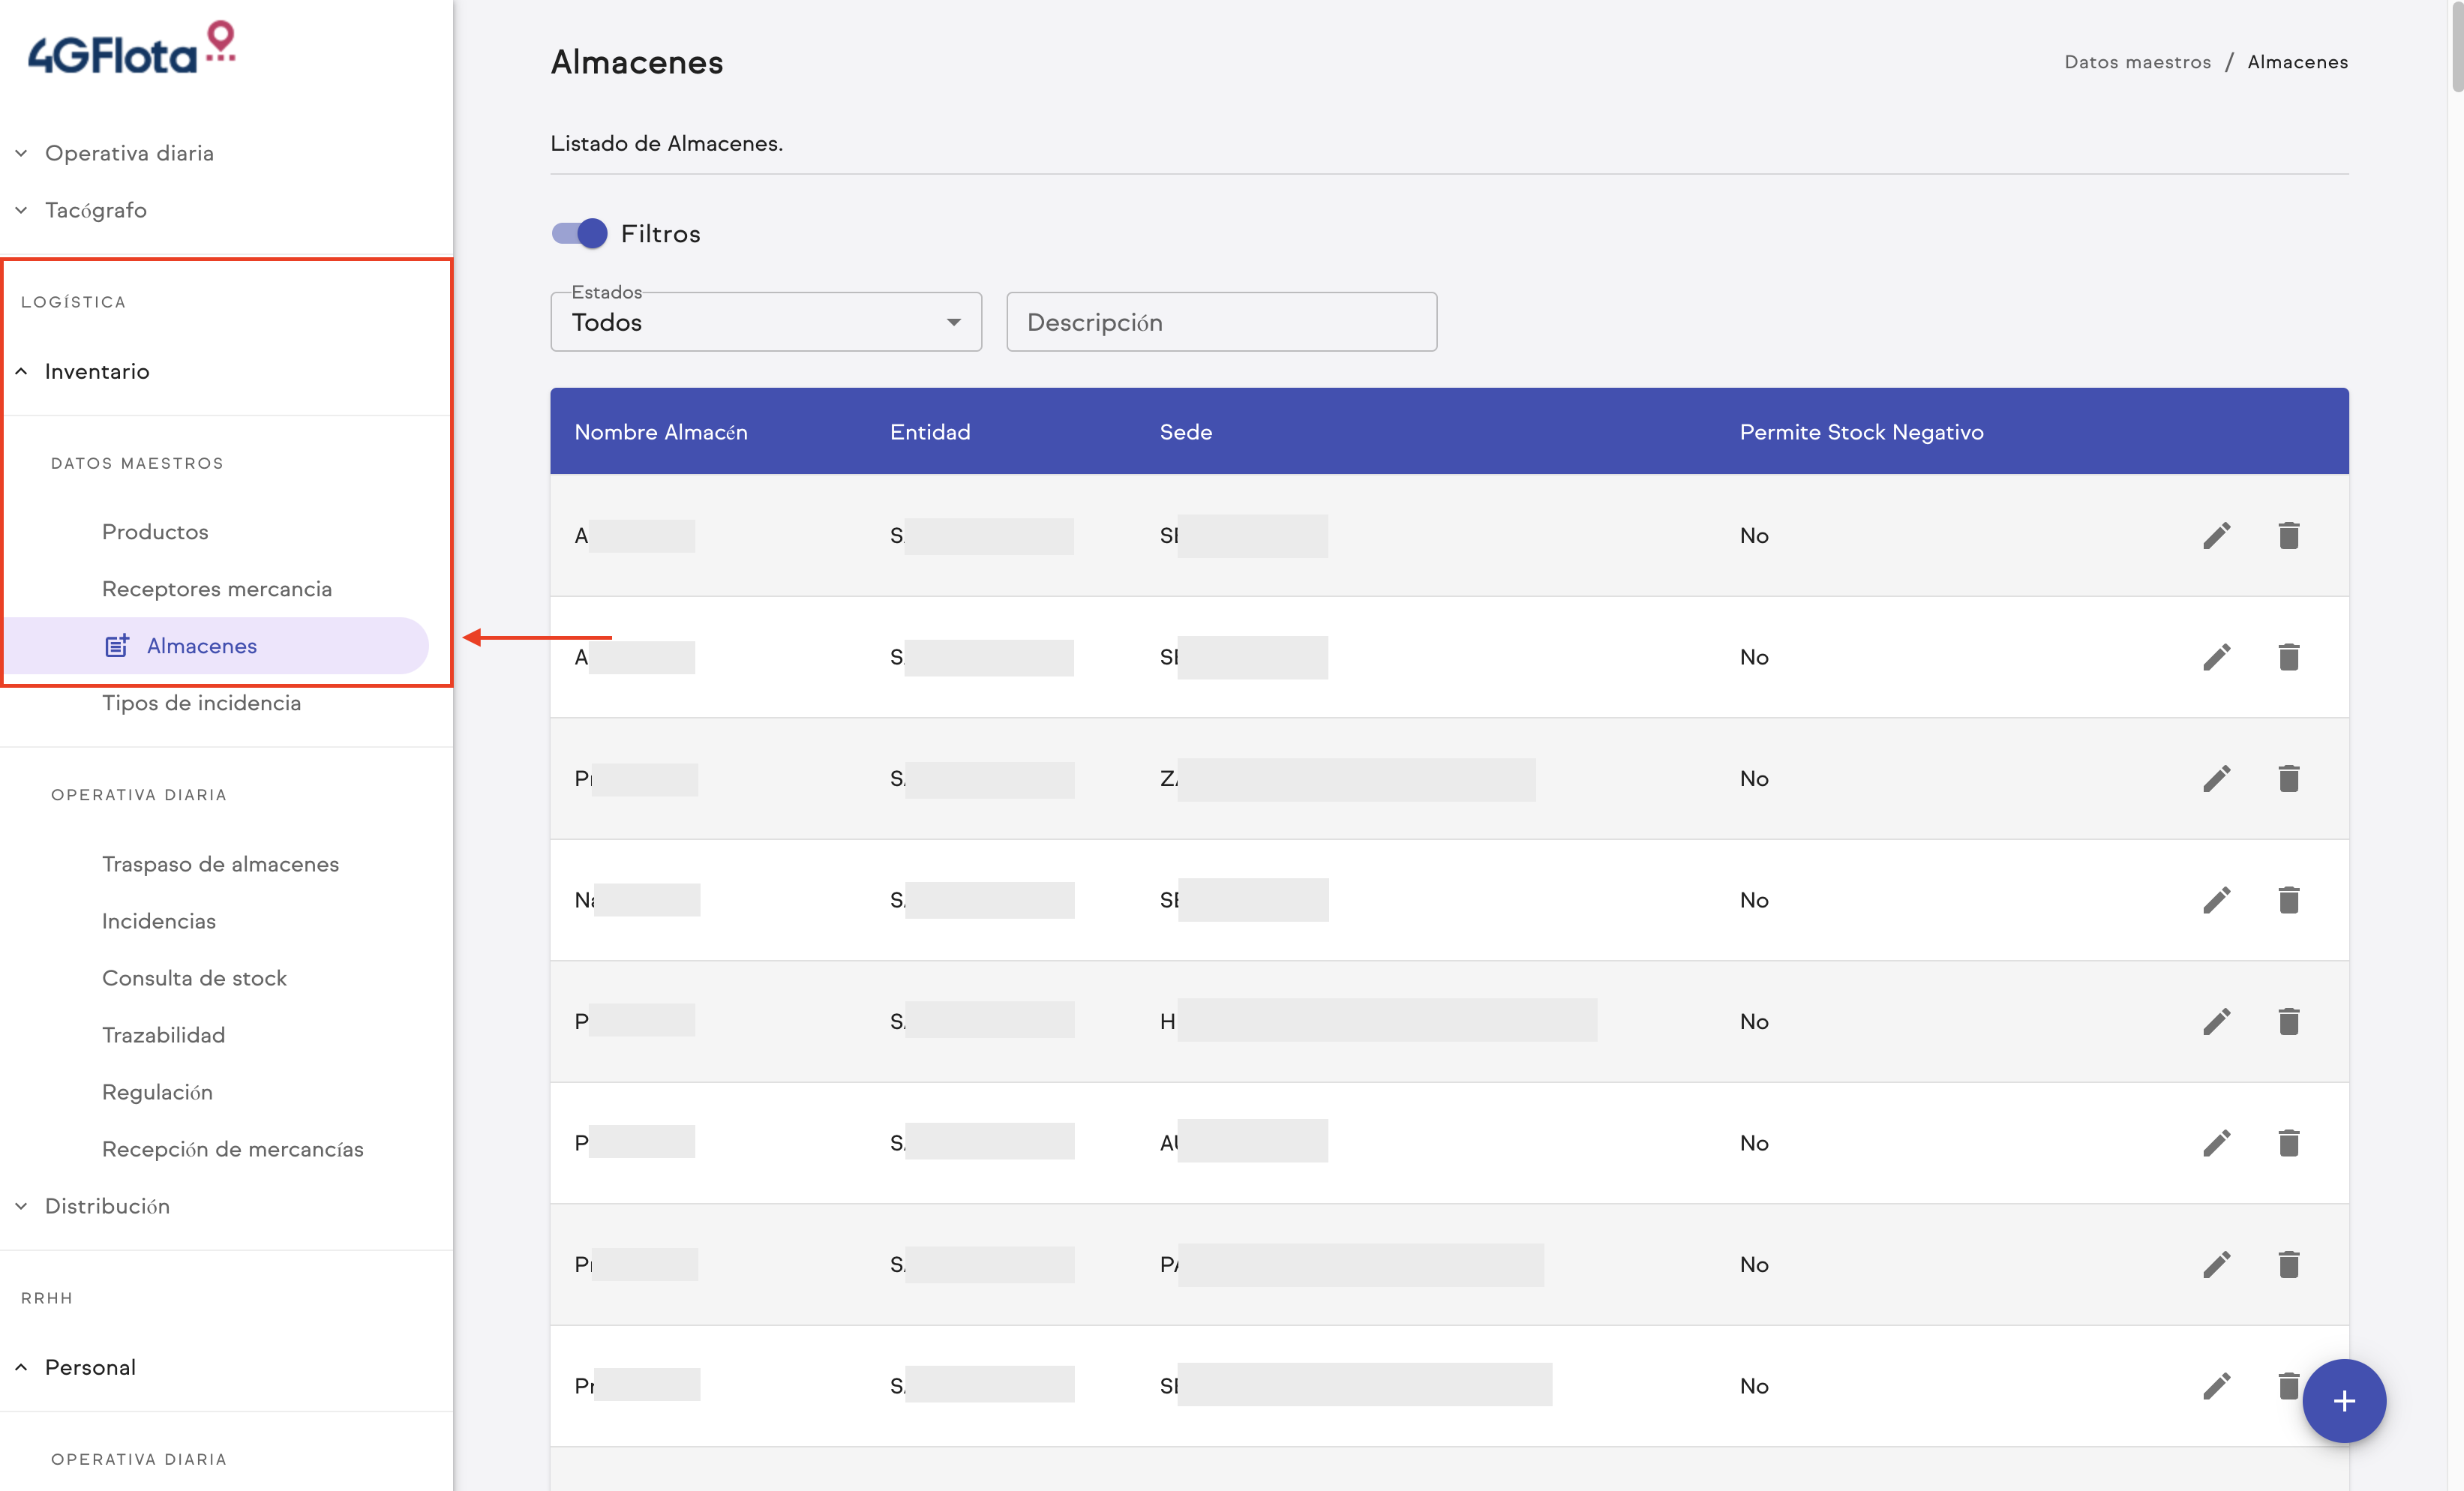
Task: Open Traspaso de almacenes page
Action: click(x=220, y=864)
